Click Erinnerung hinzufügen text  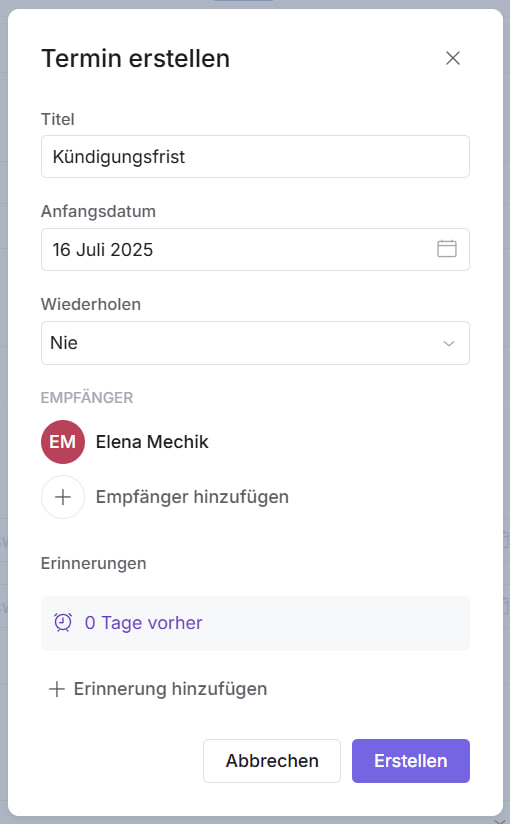(170, 689)
